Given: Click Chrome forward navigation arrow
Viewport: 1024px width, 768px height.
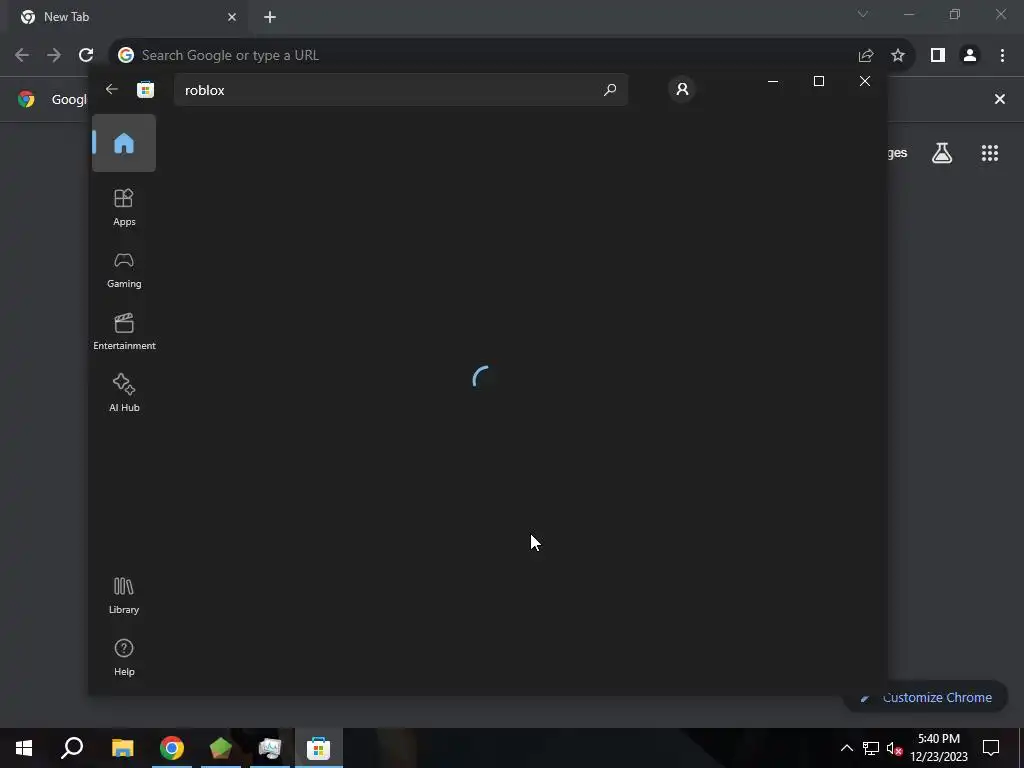Looking at the screenshot, I should coord(54,55).
